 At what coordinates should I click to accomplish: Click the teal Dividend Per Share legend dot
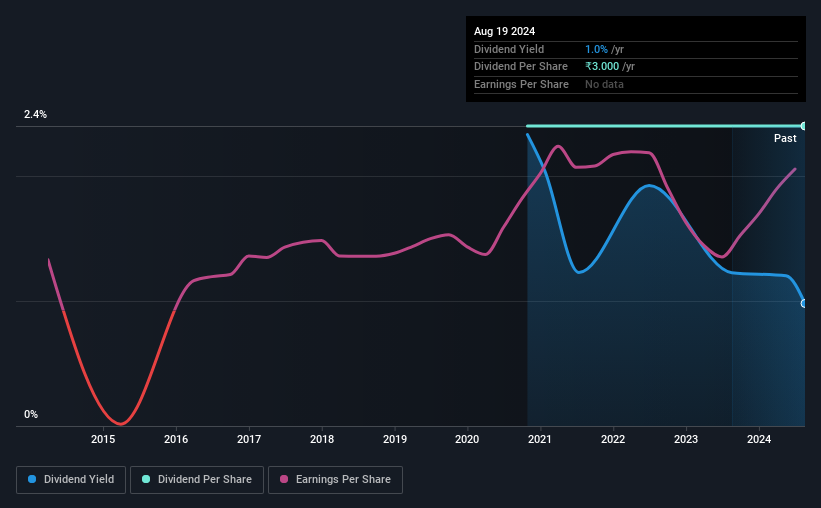point(146,479)
